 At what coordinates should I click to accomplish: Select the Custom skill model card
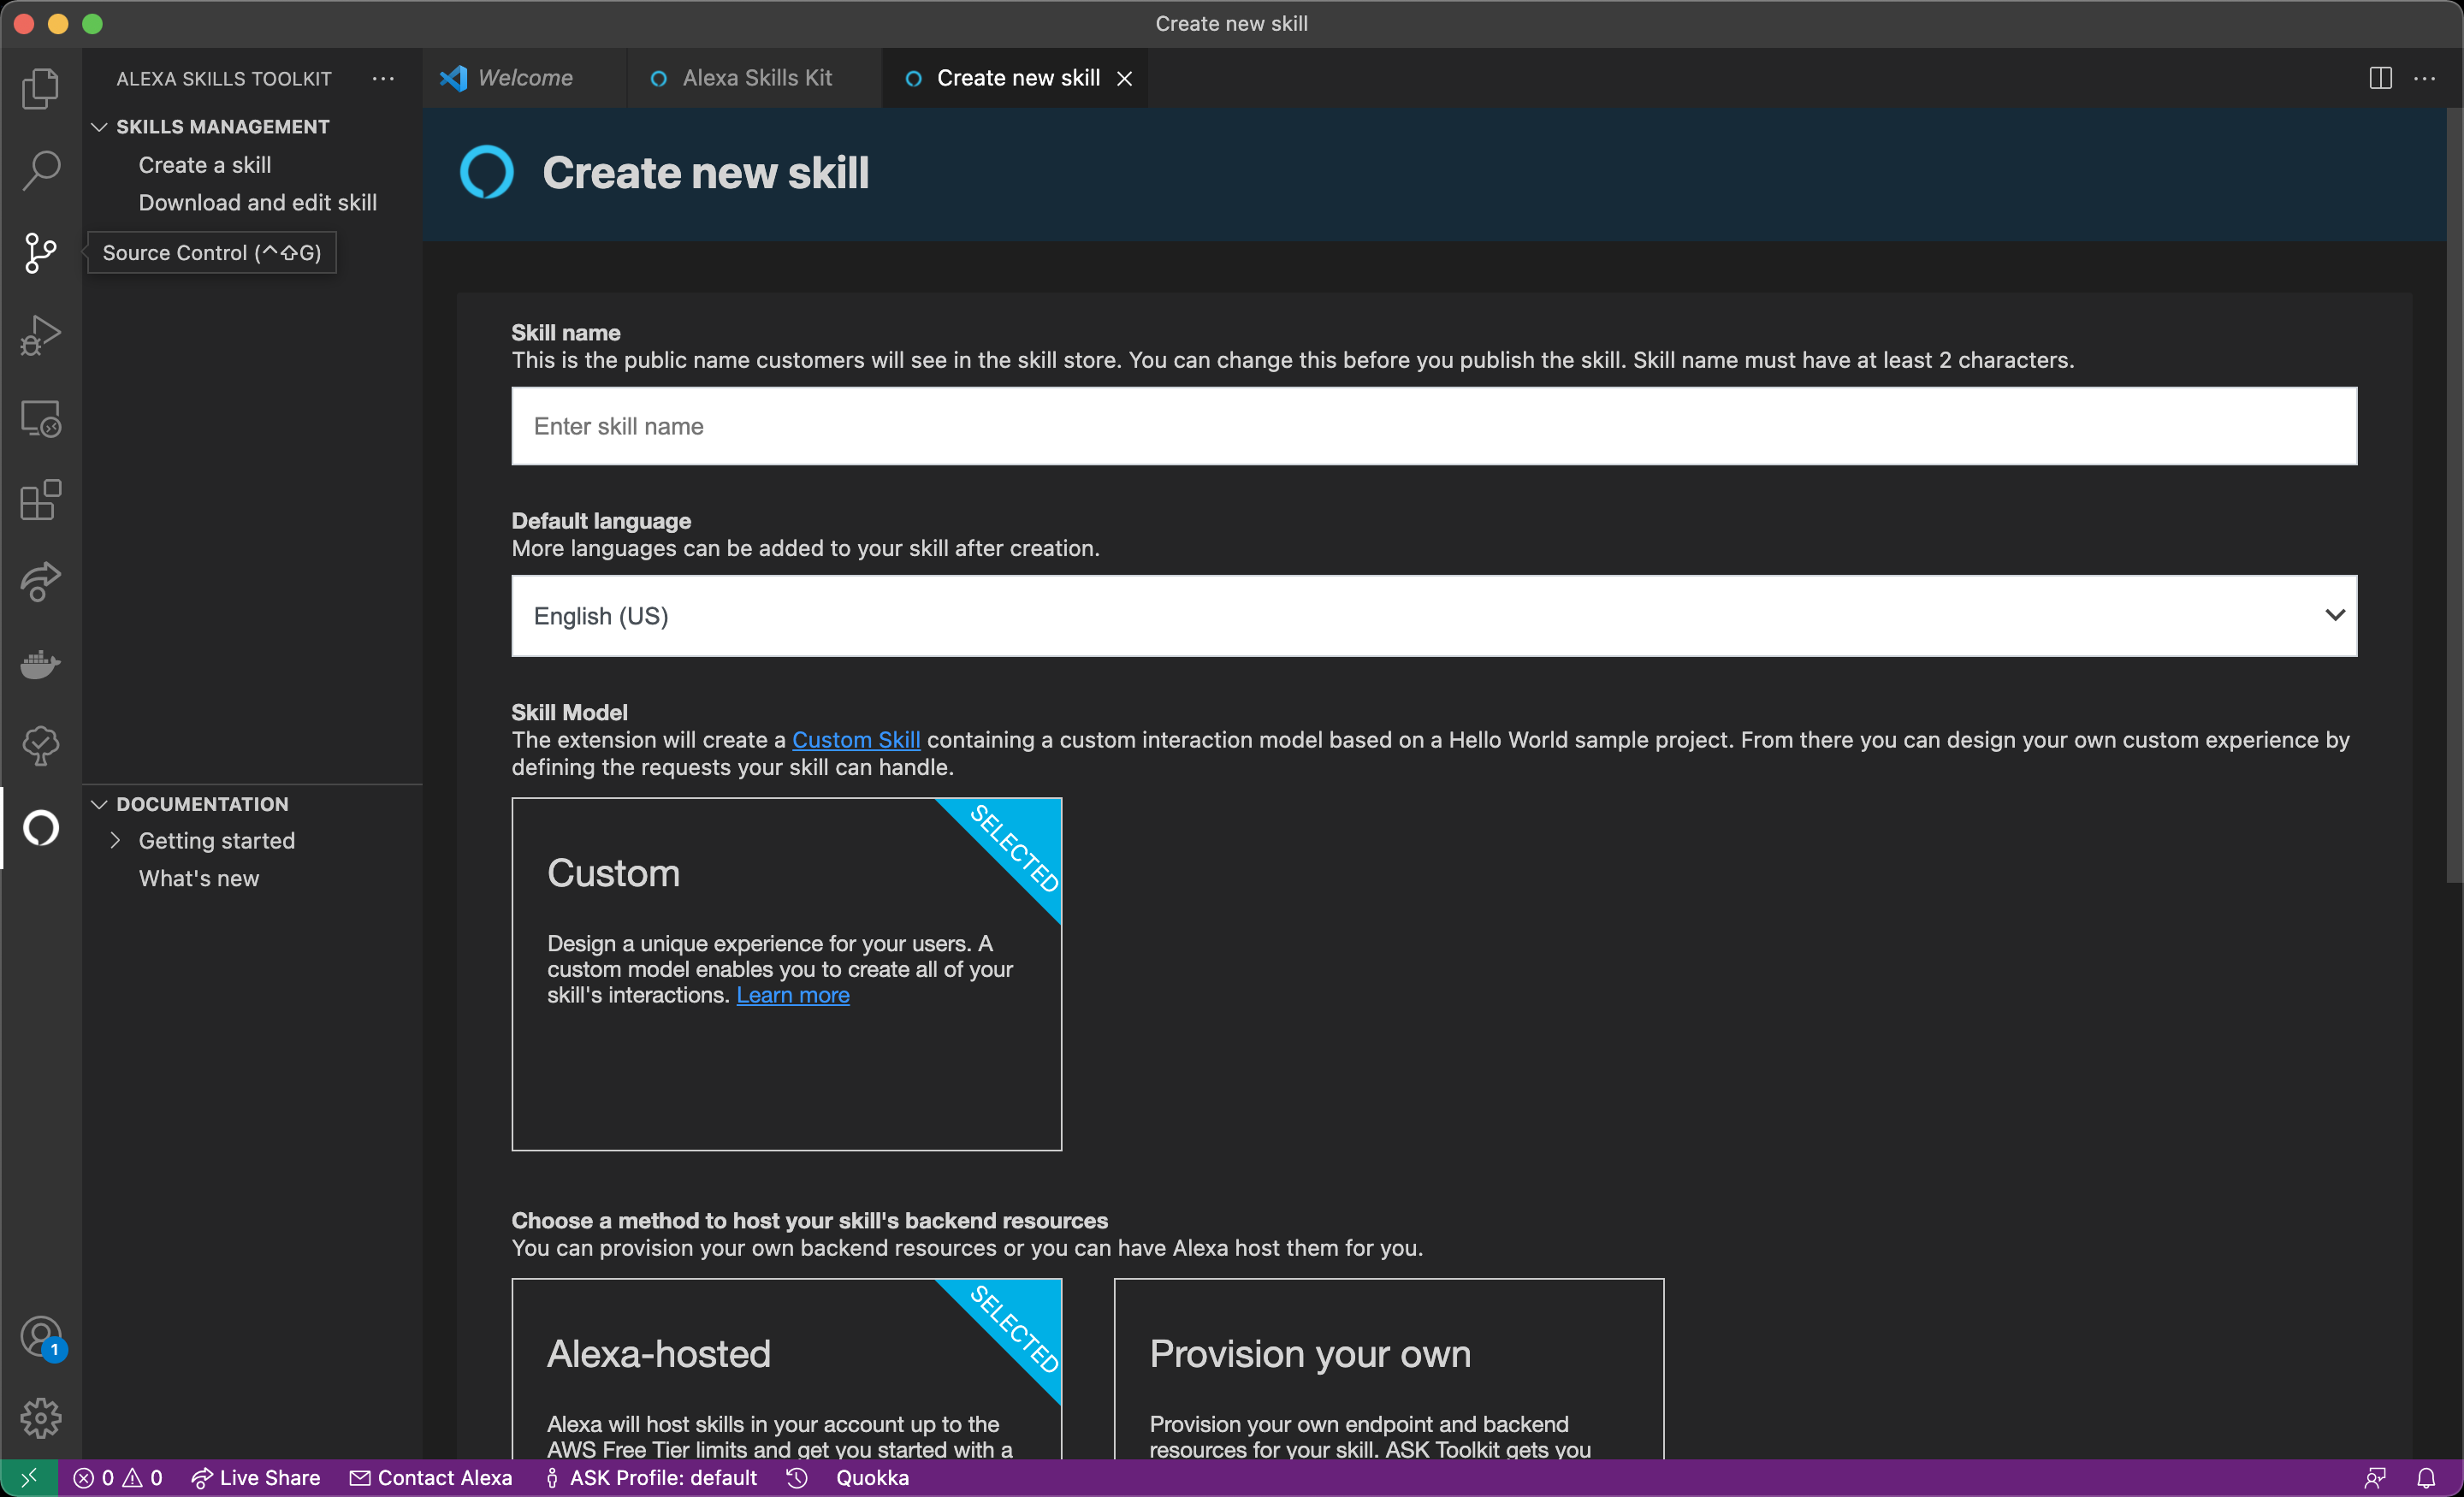pos(786,973)
